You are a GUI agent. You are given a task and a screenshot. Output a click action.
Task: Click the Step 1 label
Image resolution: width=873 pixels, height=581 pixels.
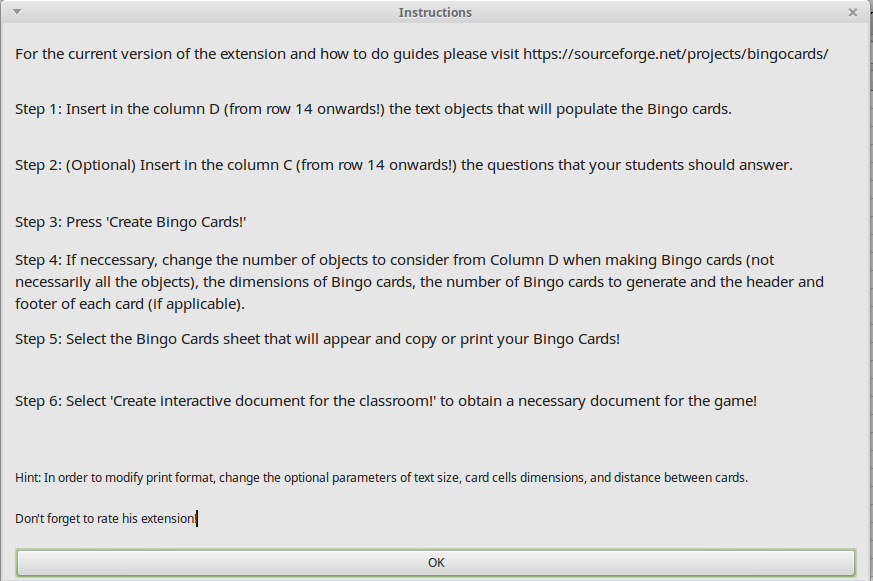pos(38,109)
